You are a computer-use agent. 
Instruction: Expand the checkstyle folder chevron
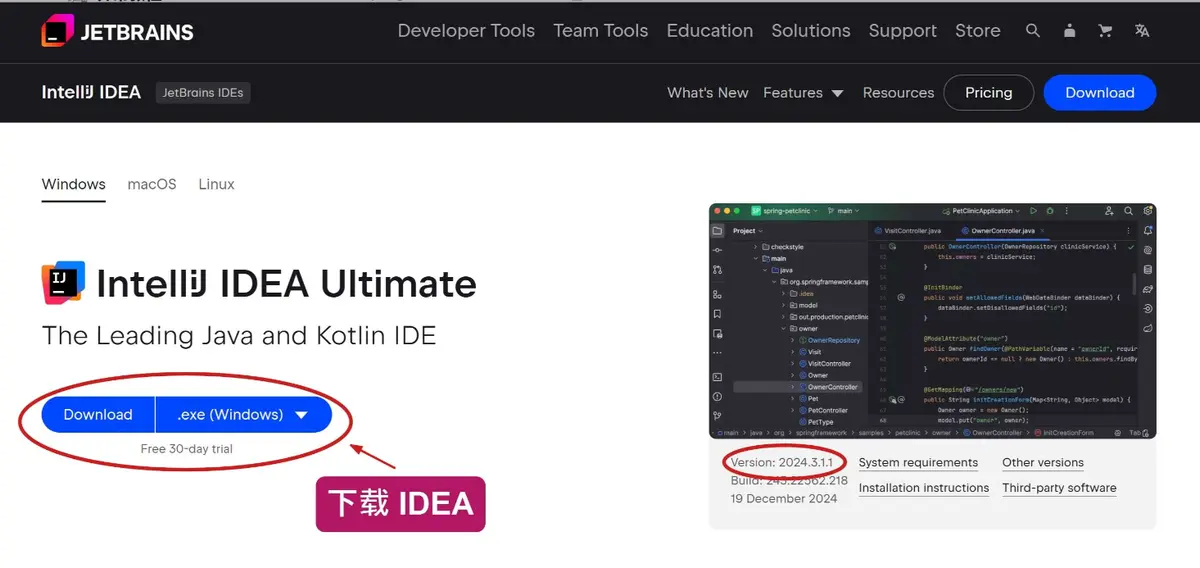click(755, 247)
